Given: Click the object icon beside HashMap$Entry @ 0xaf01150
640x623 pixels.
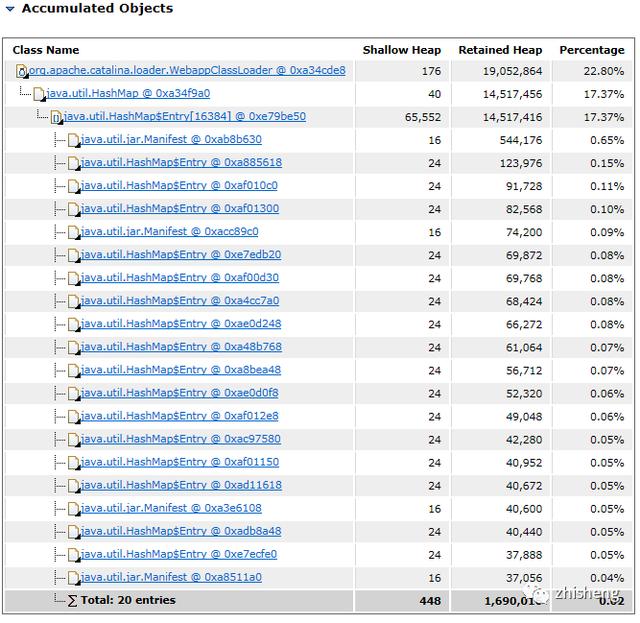Looking at the screenshot, I should click(x=74, y=463).
